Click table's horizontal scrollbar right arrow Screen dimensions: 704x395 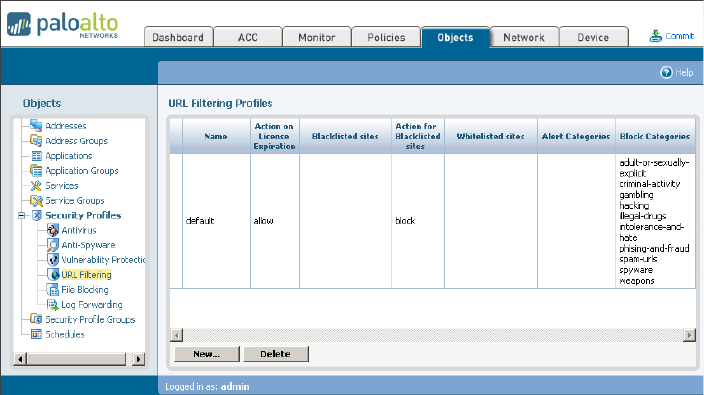[689, 335]
